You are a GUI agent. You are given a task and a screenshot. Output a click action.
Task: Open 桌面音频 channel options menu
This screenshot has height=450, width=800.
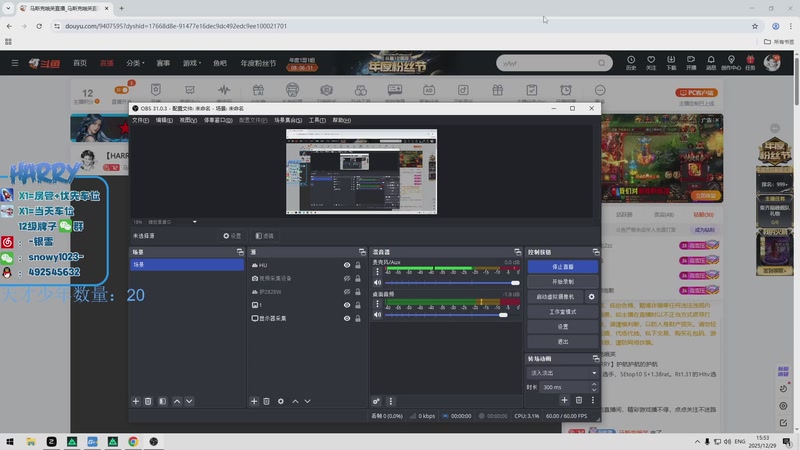[x=378, y=304]
